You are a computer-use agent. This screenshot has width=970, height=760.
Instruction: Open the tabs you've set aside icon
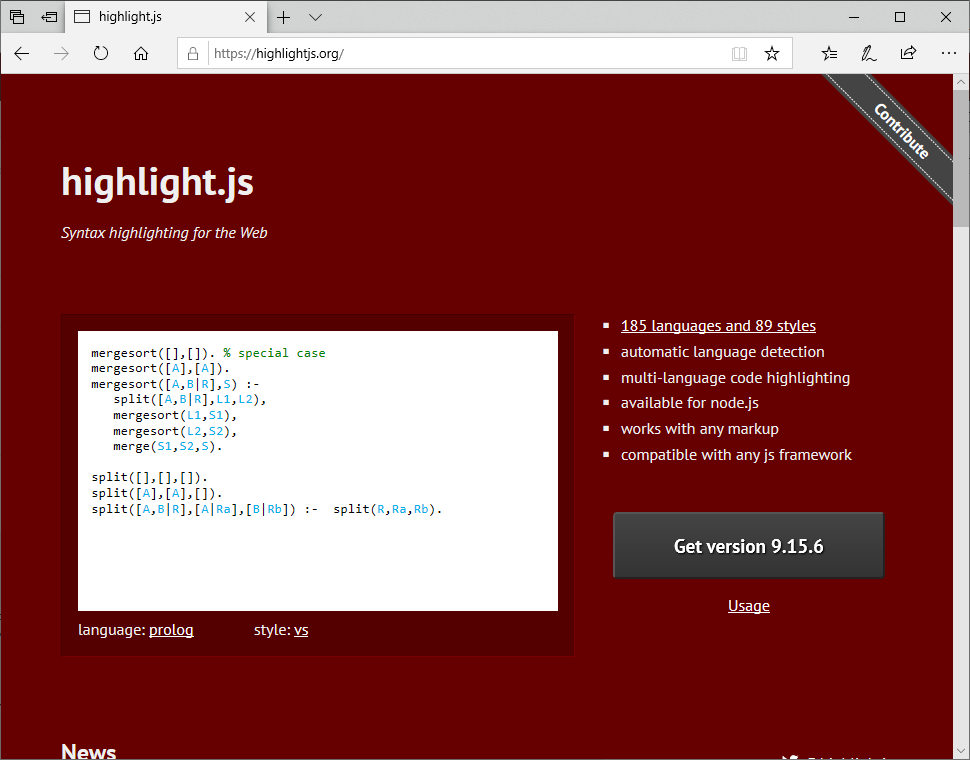[17, 17]
